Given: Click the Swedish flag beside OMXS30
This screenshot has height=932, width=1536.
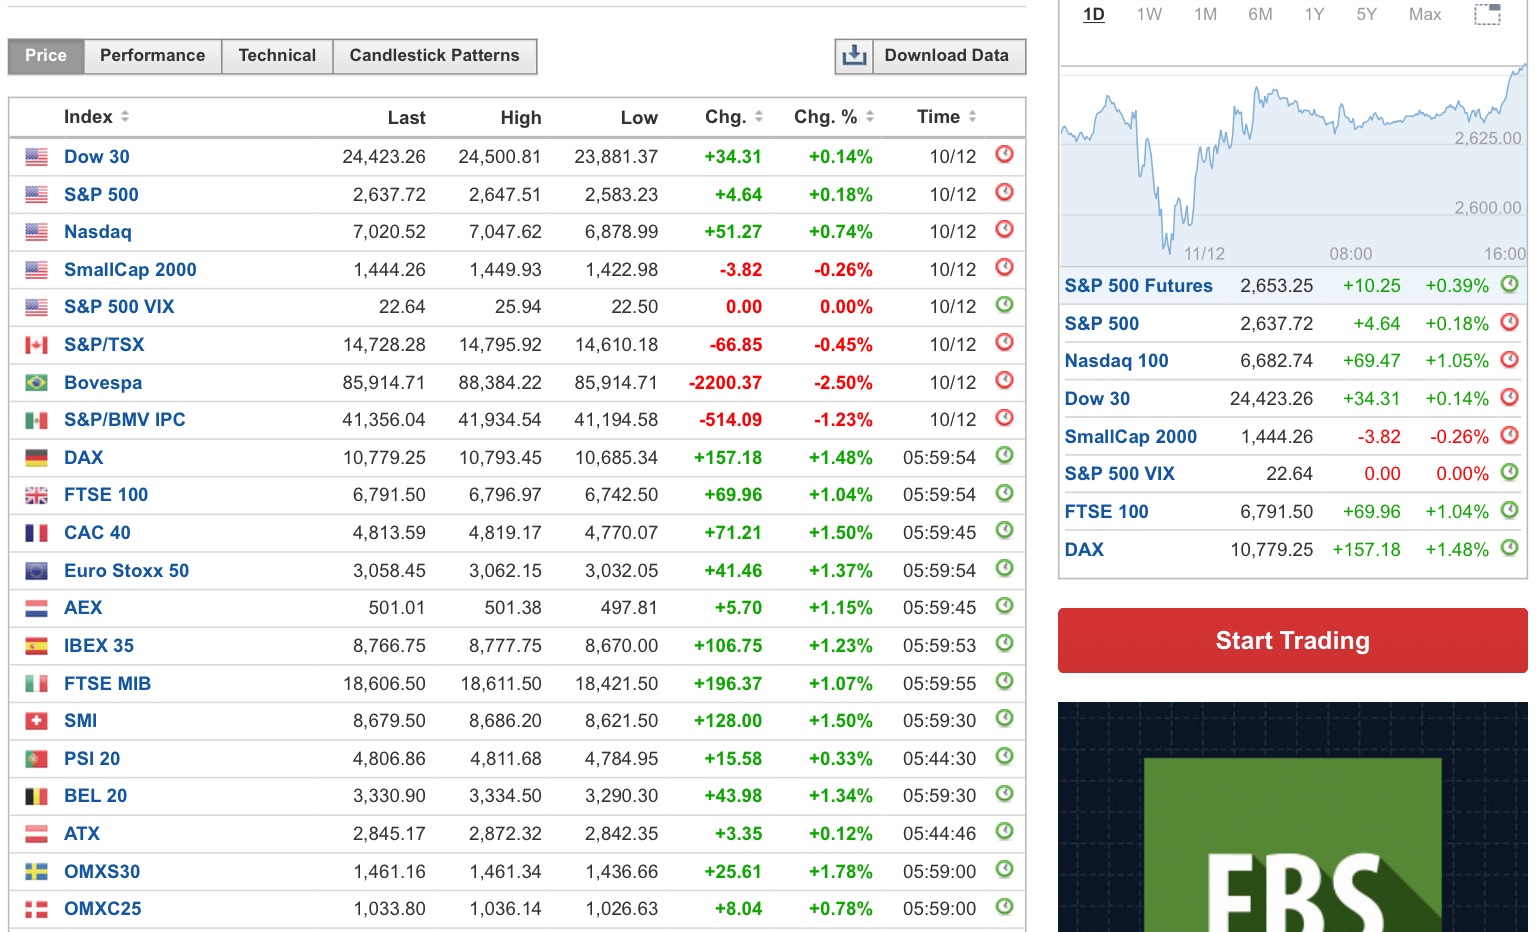Looking at the screenshot, I should pyautogui.click(x=36, y=872).
